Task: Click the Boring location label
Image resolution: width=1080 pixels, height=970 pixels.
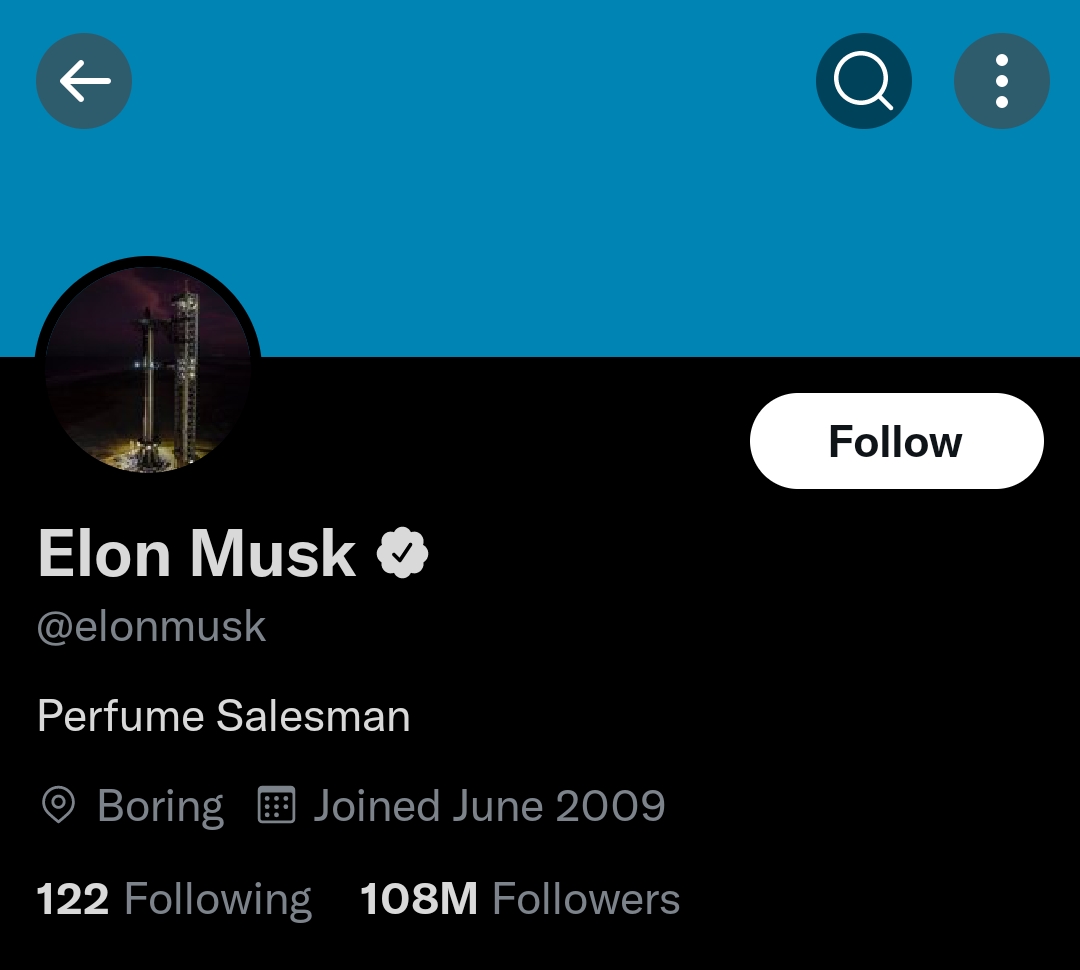Action: click(159, 805)
